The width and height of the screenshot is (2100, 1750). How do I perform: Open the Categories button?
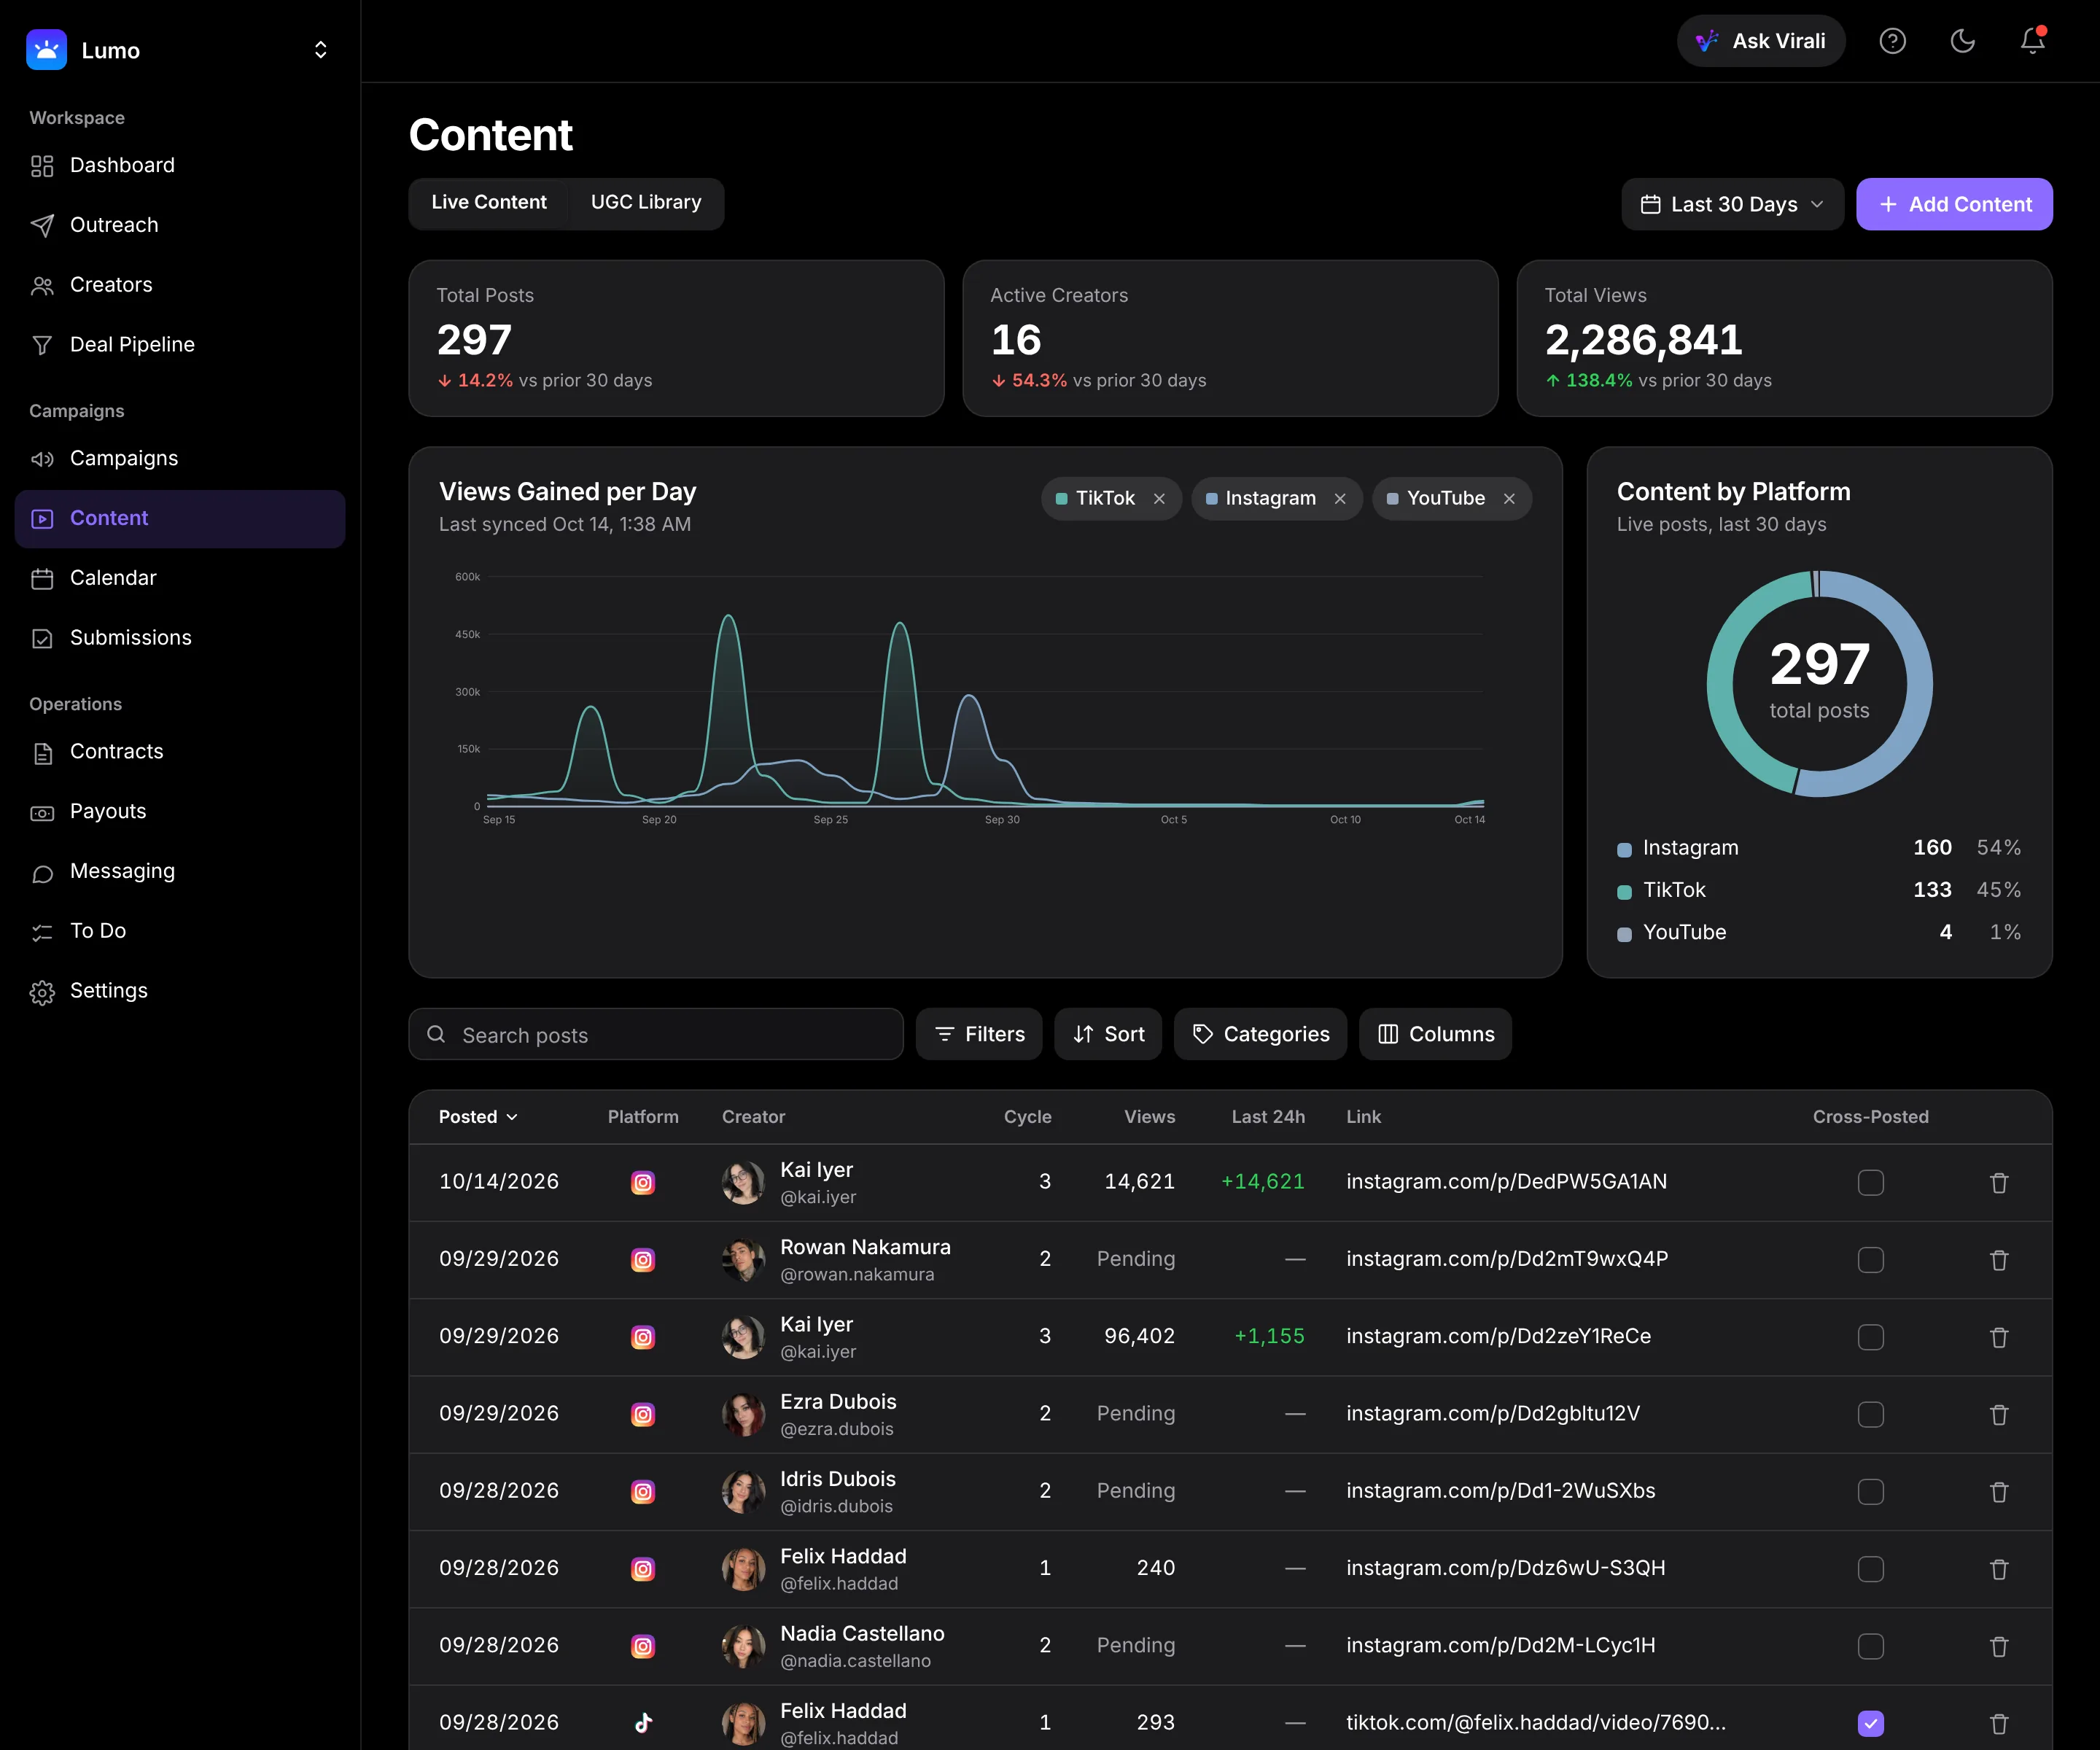[x=1260, y=1034]
